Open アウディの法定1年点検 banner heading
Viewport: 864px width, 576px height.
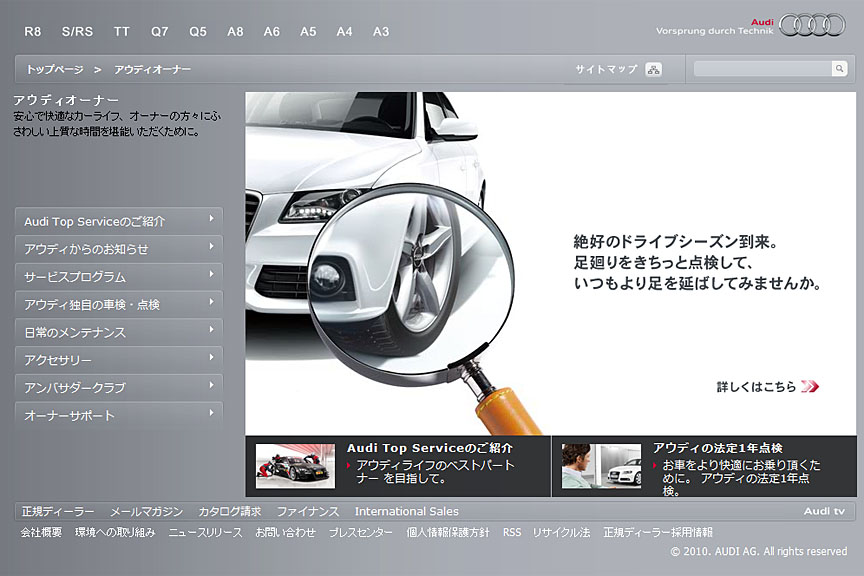coord(717,448)
